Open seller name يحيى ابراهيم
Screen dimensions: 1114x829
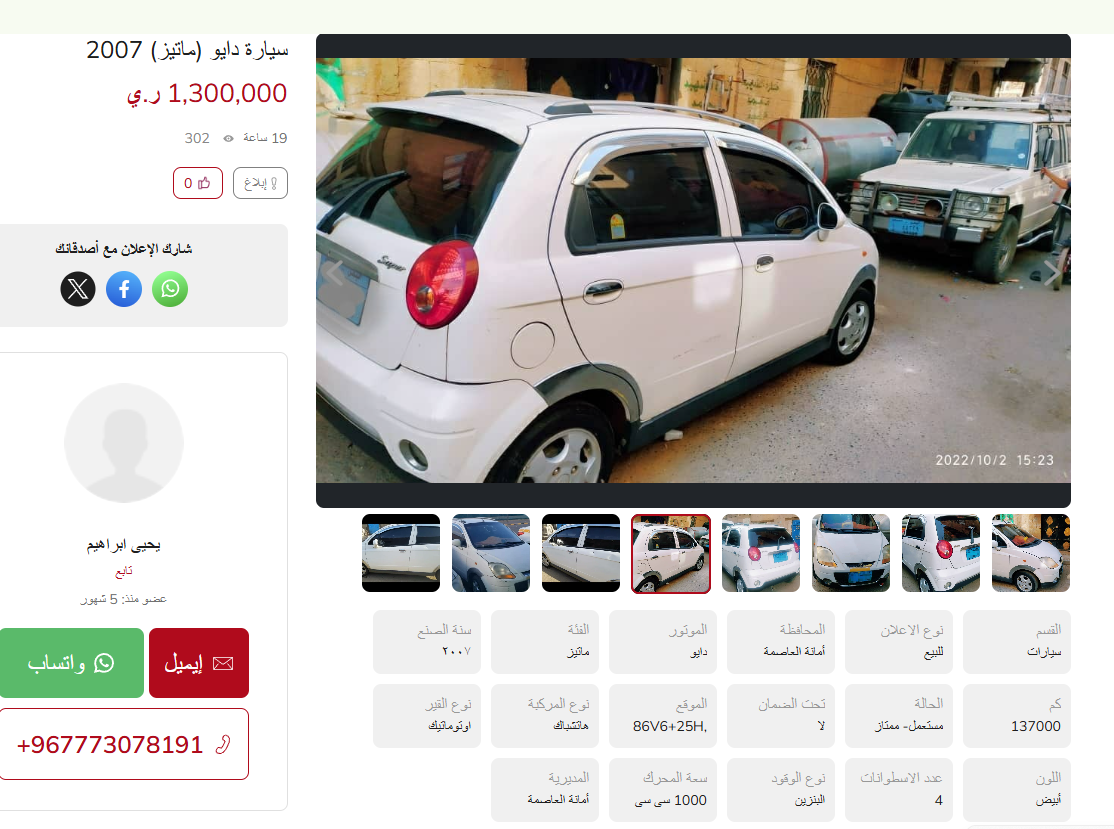(x=124, y=545)
